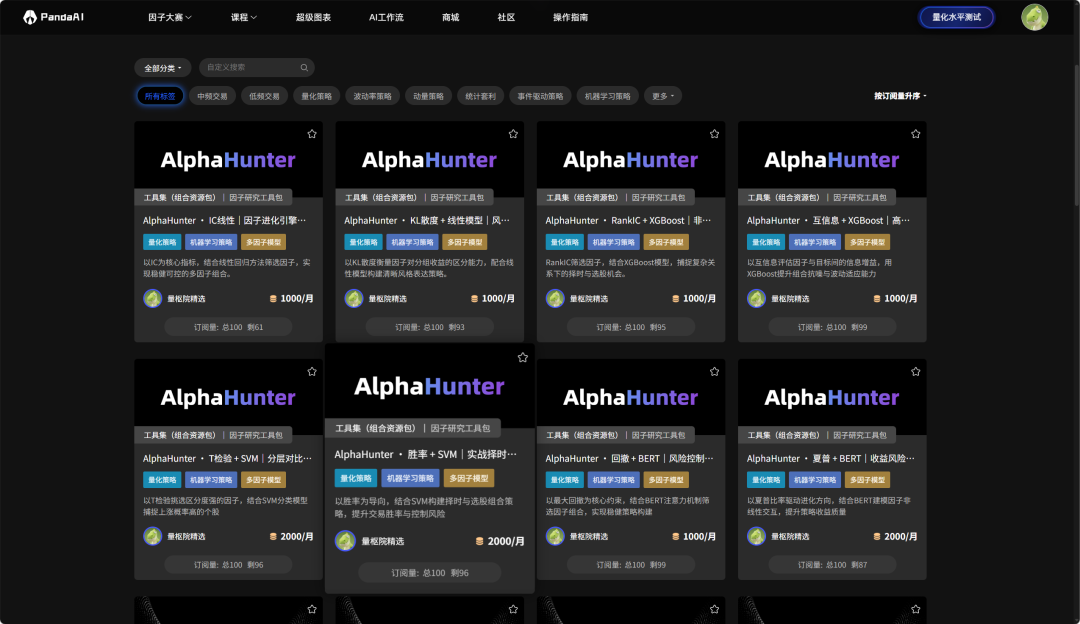The height and width of the screenshot is (624, 1080).
Task: Select the 所有标签 filter tag
Action: point(160,96)
